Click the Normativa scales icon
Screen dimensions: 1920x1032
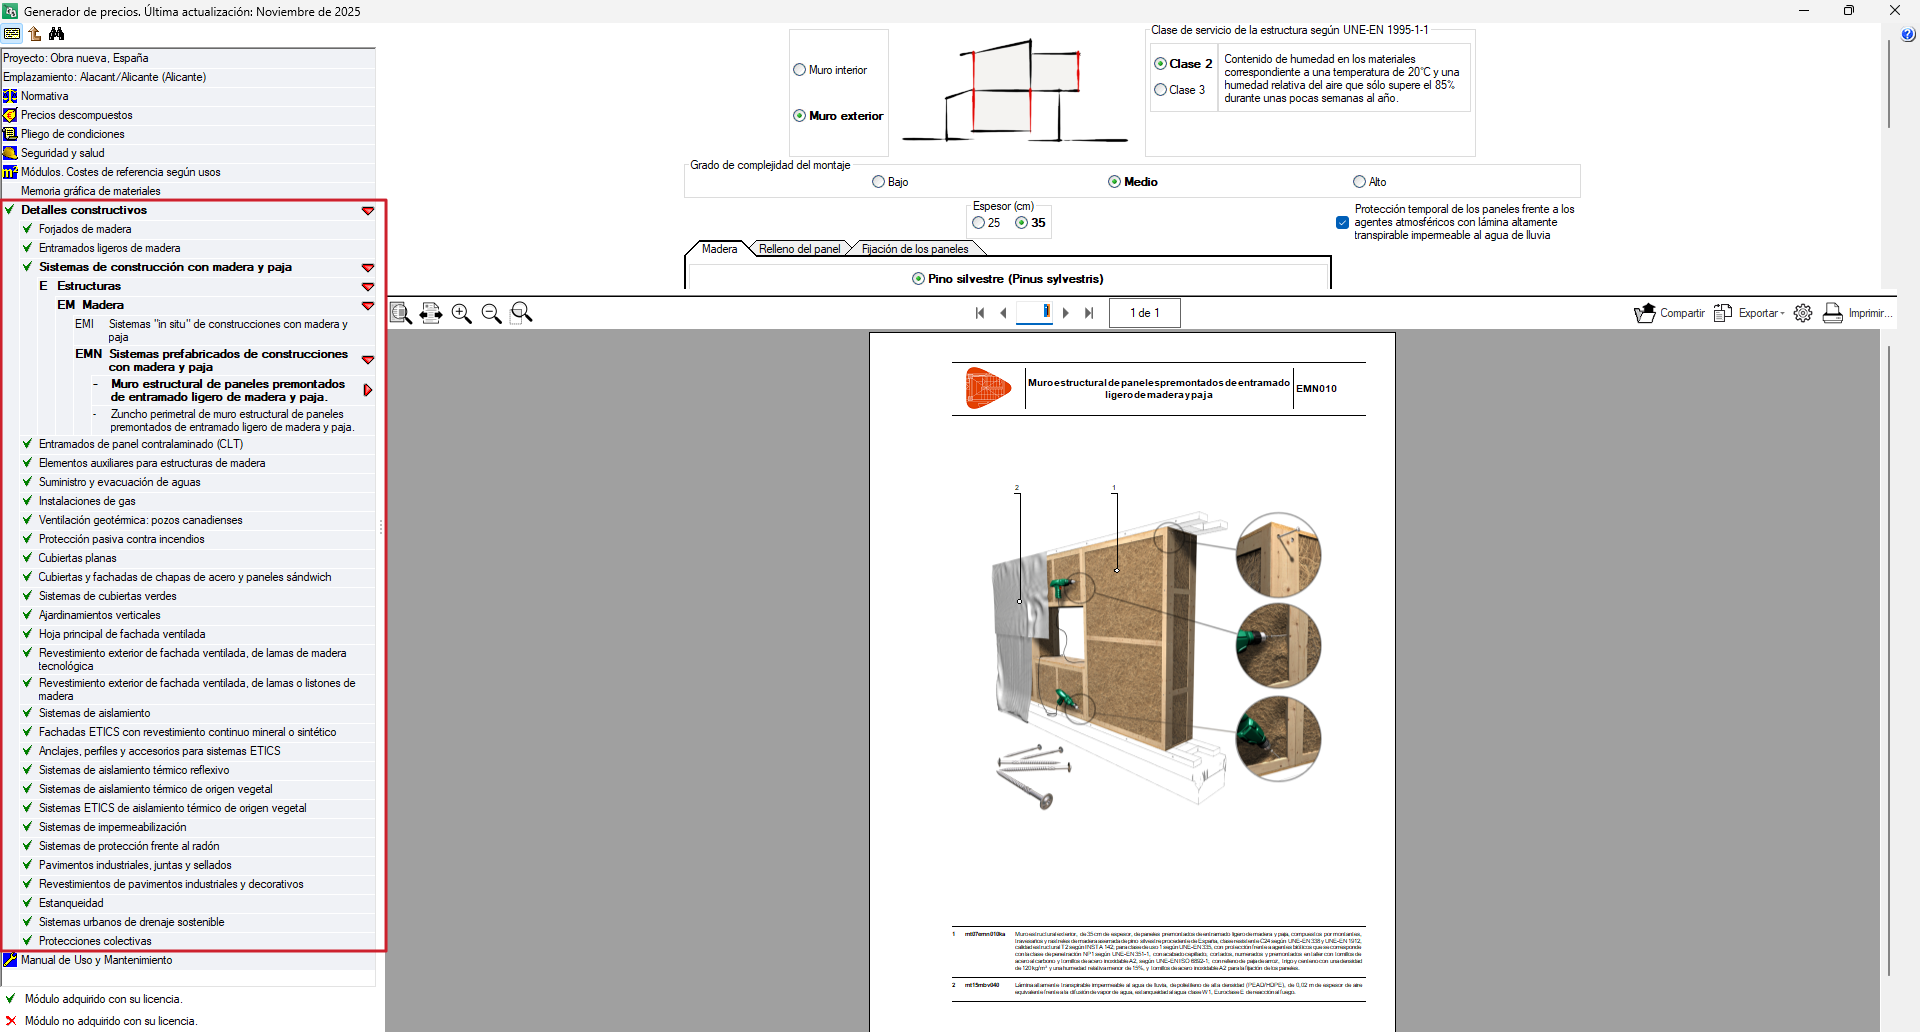coord(10,96)
